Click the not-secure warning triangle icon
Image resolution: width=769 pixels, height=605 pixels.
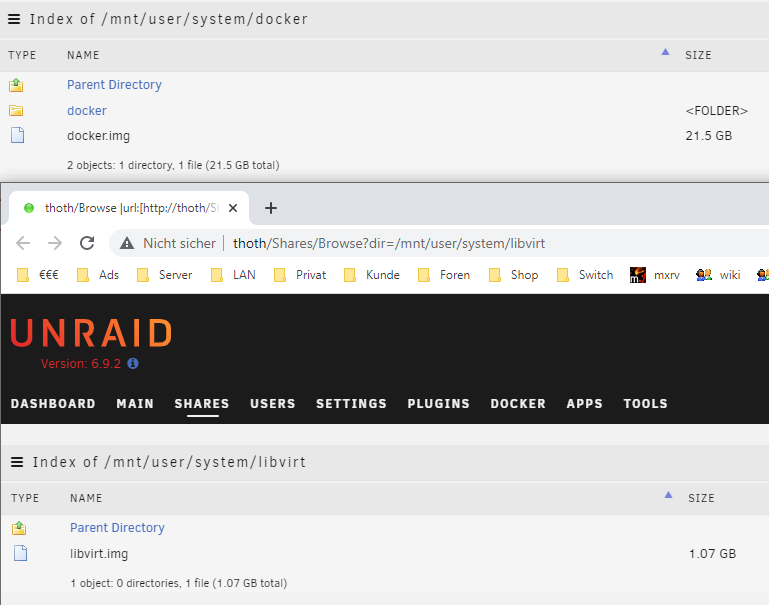pos(127,243)
